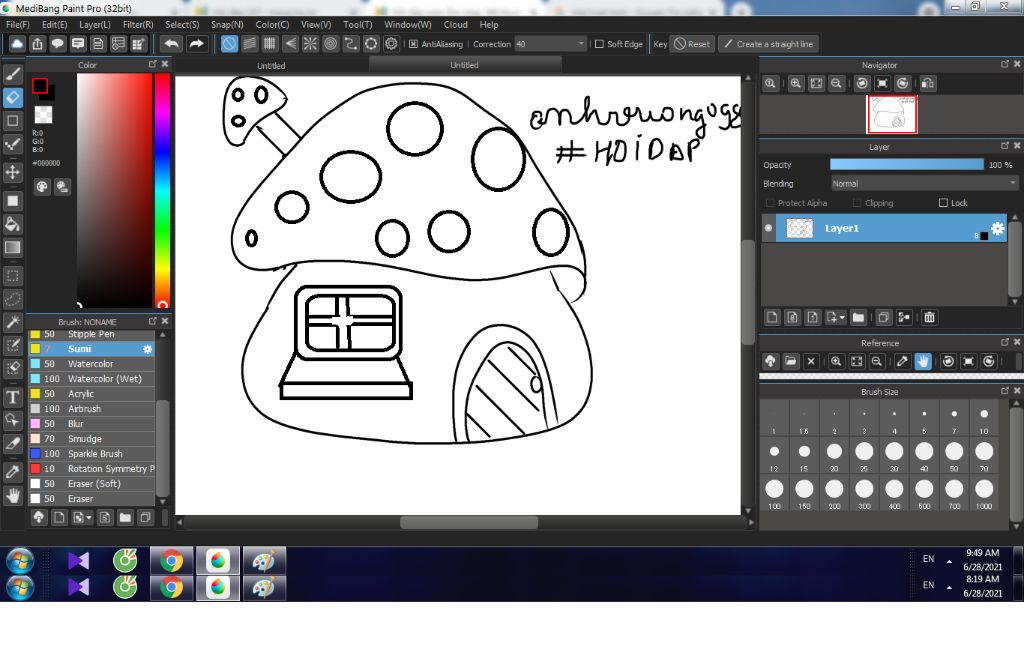Select the Gradient tool
Image resolution: width=1024 pixels, height=661 pixels.
(12, 248)
